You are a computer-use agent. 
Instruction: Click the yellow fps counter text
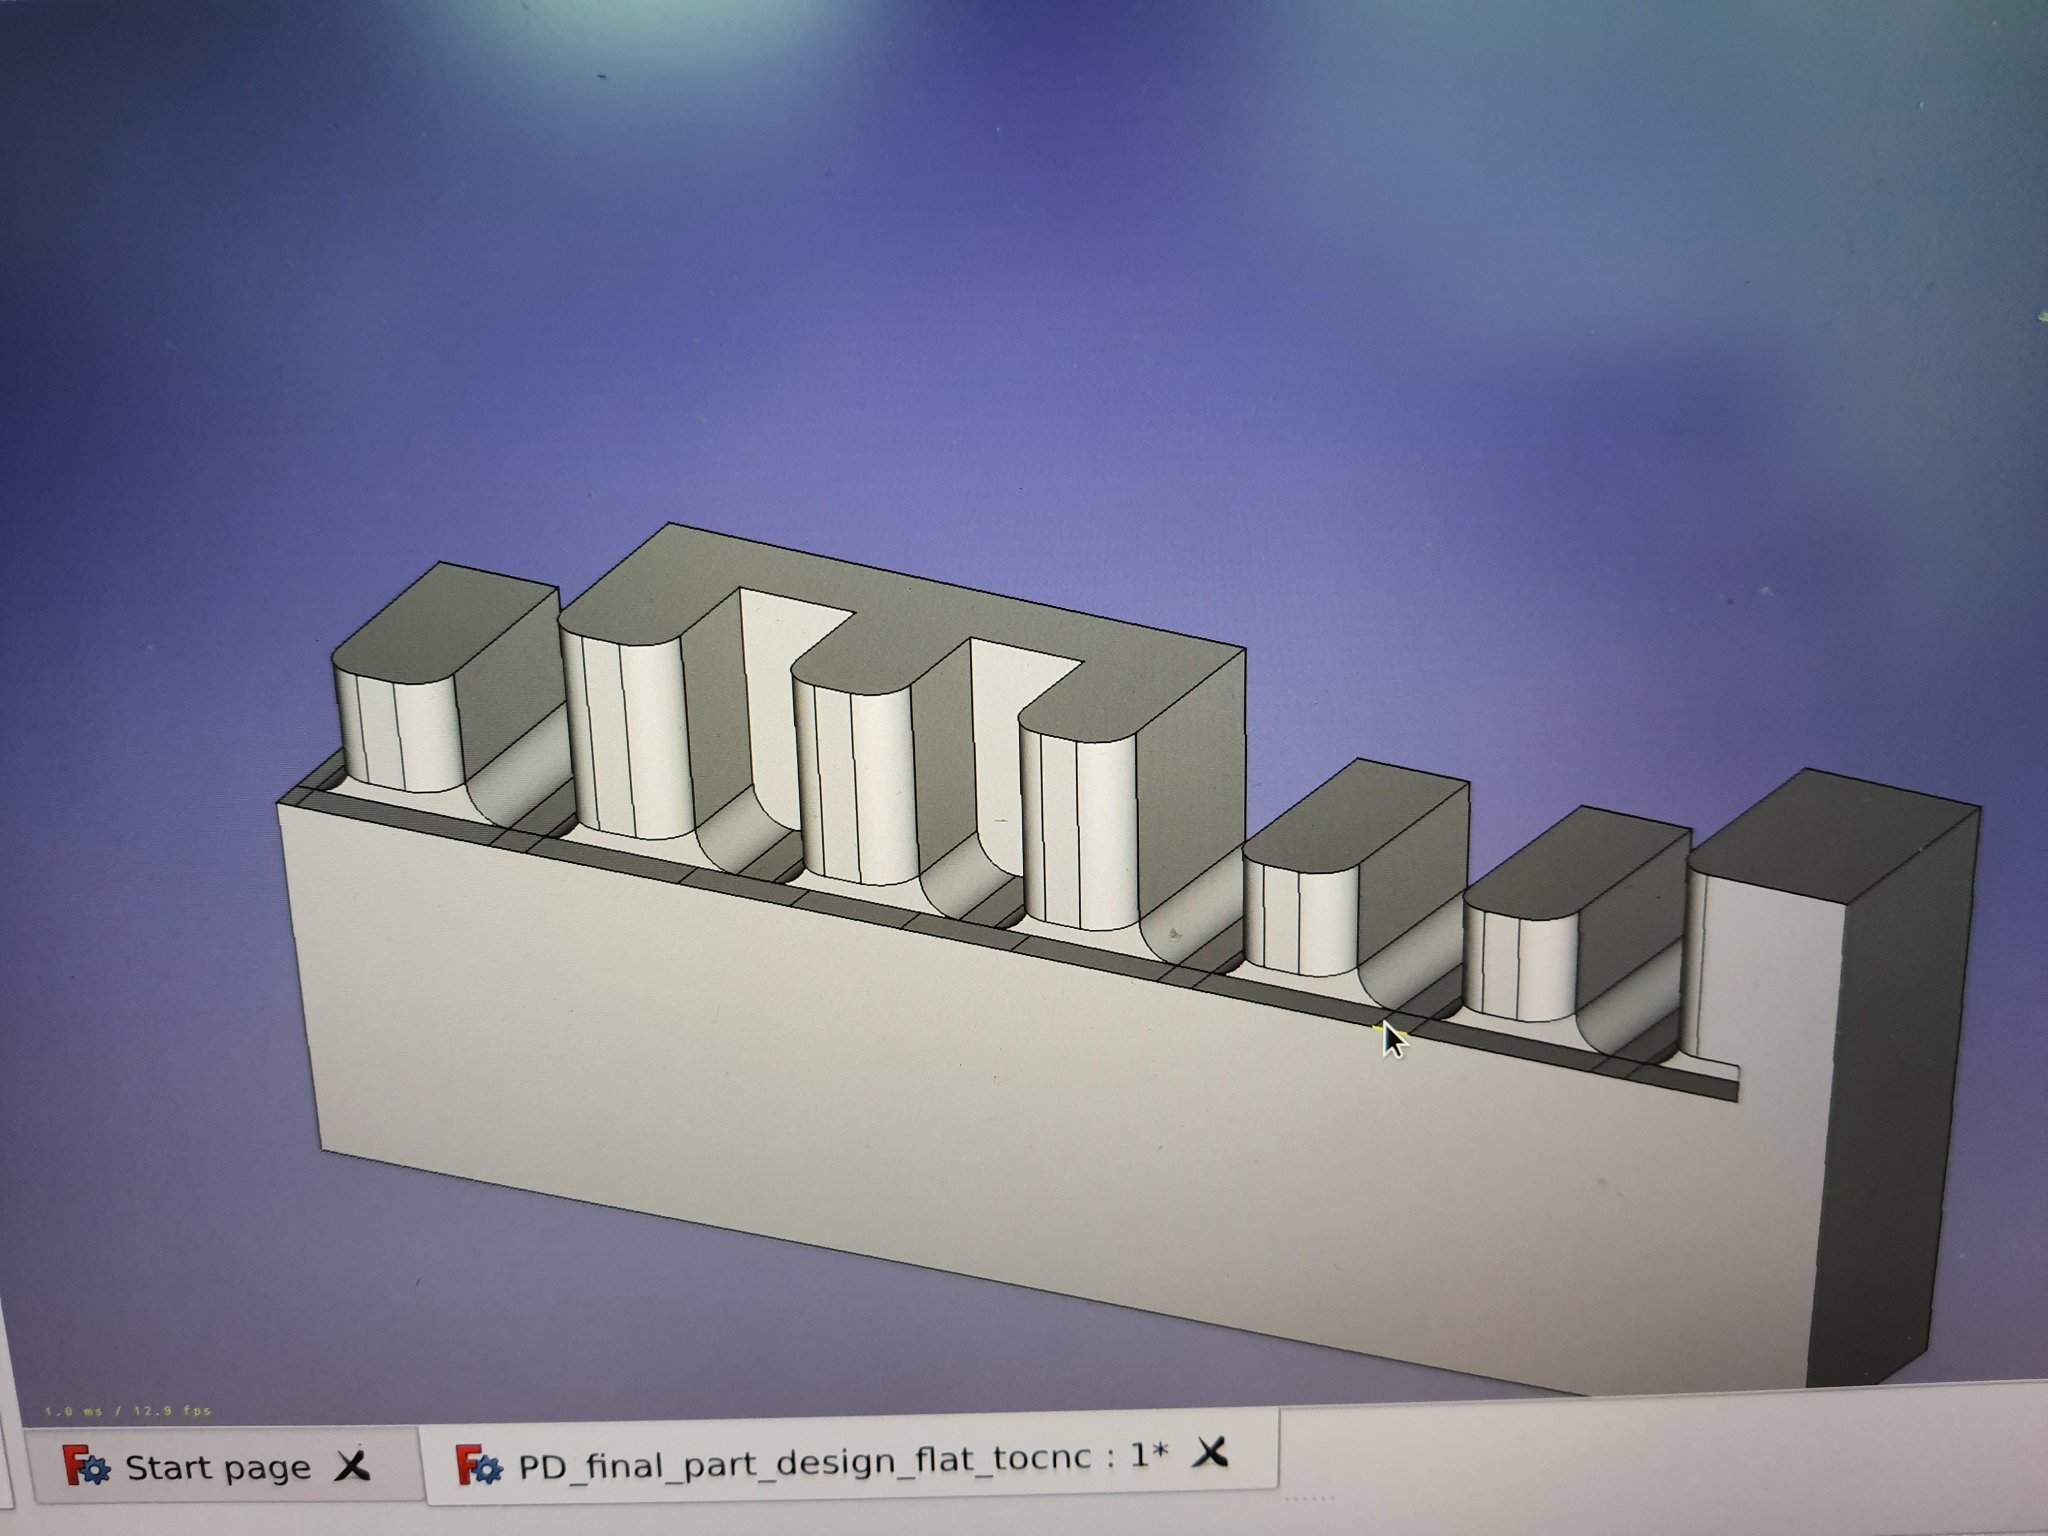pos(128,1411)
